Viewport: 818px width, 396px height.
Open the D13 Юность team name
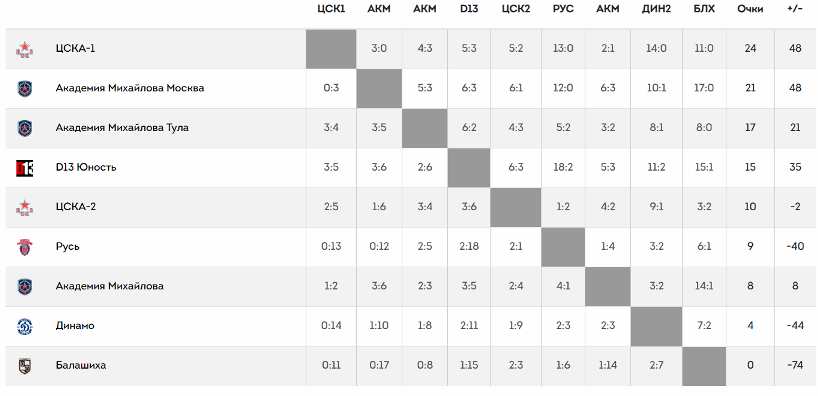(x=86, y=167)
